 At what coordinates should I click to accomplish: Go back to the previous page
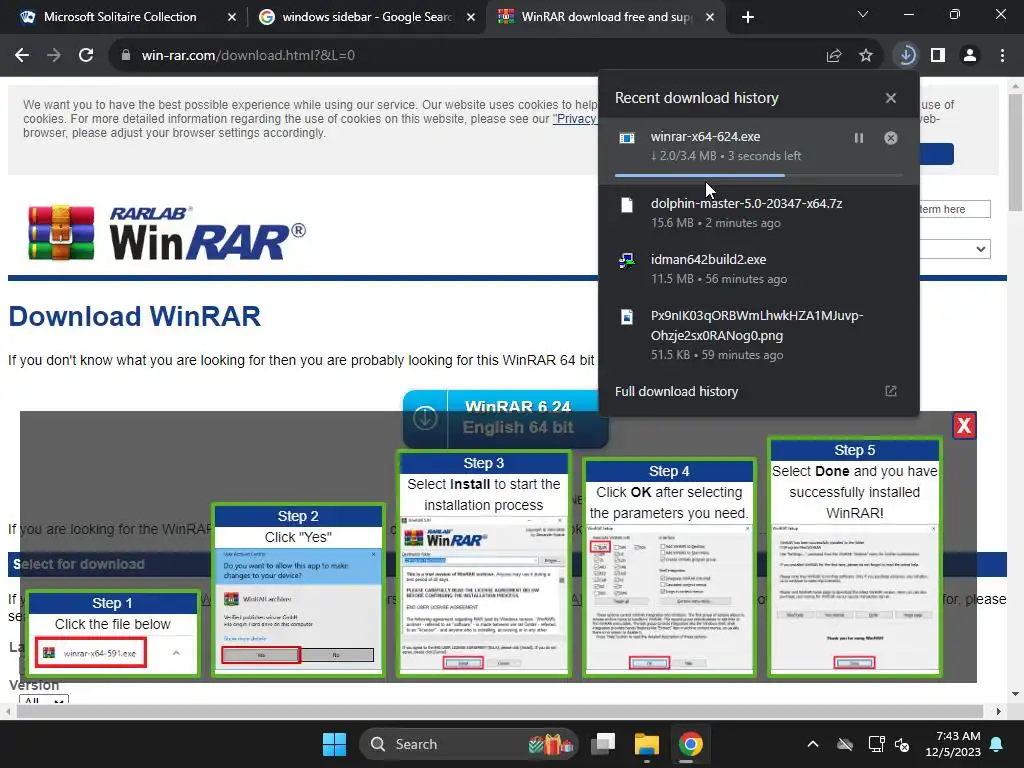[22, 56]
